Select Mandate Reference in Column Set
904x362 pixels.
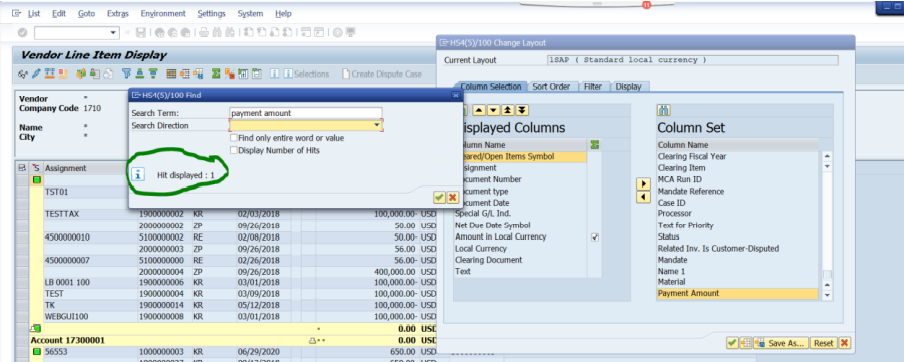click(x=737, y=191)
